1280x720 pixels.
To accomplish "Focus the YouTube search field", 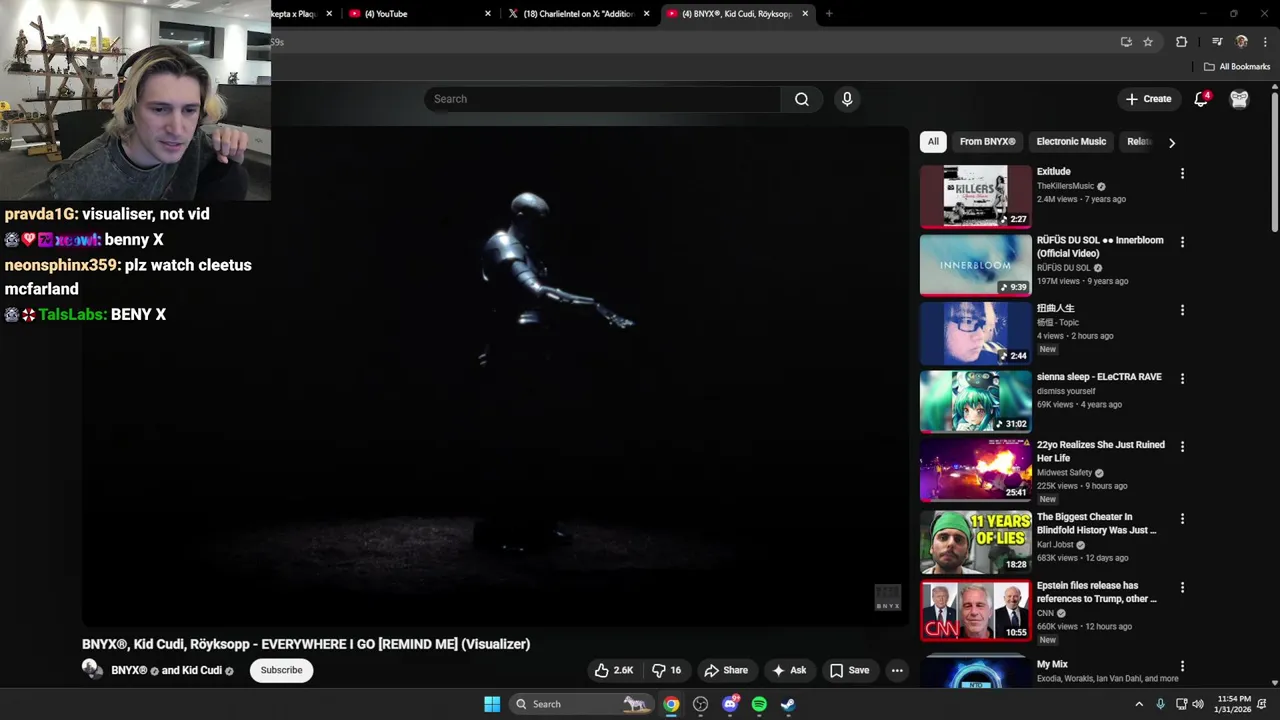I will tap(603, 99).
